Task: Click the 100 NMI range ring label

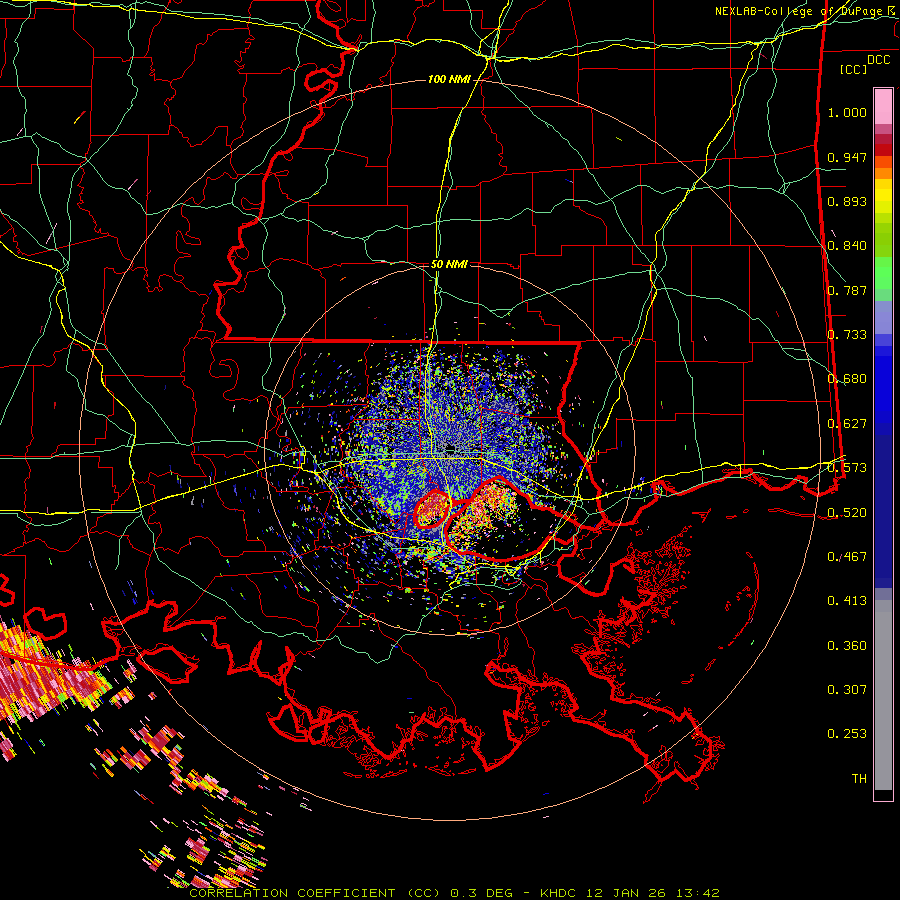Action: click(449, 79)
